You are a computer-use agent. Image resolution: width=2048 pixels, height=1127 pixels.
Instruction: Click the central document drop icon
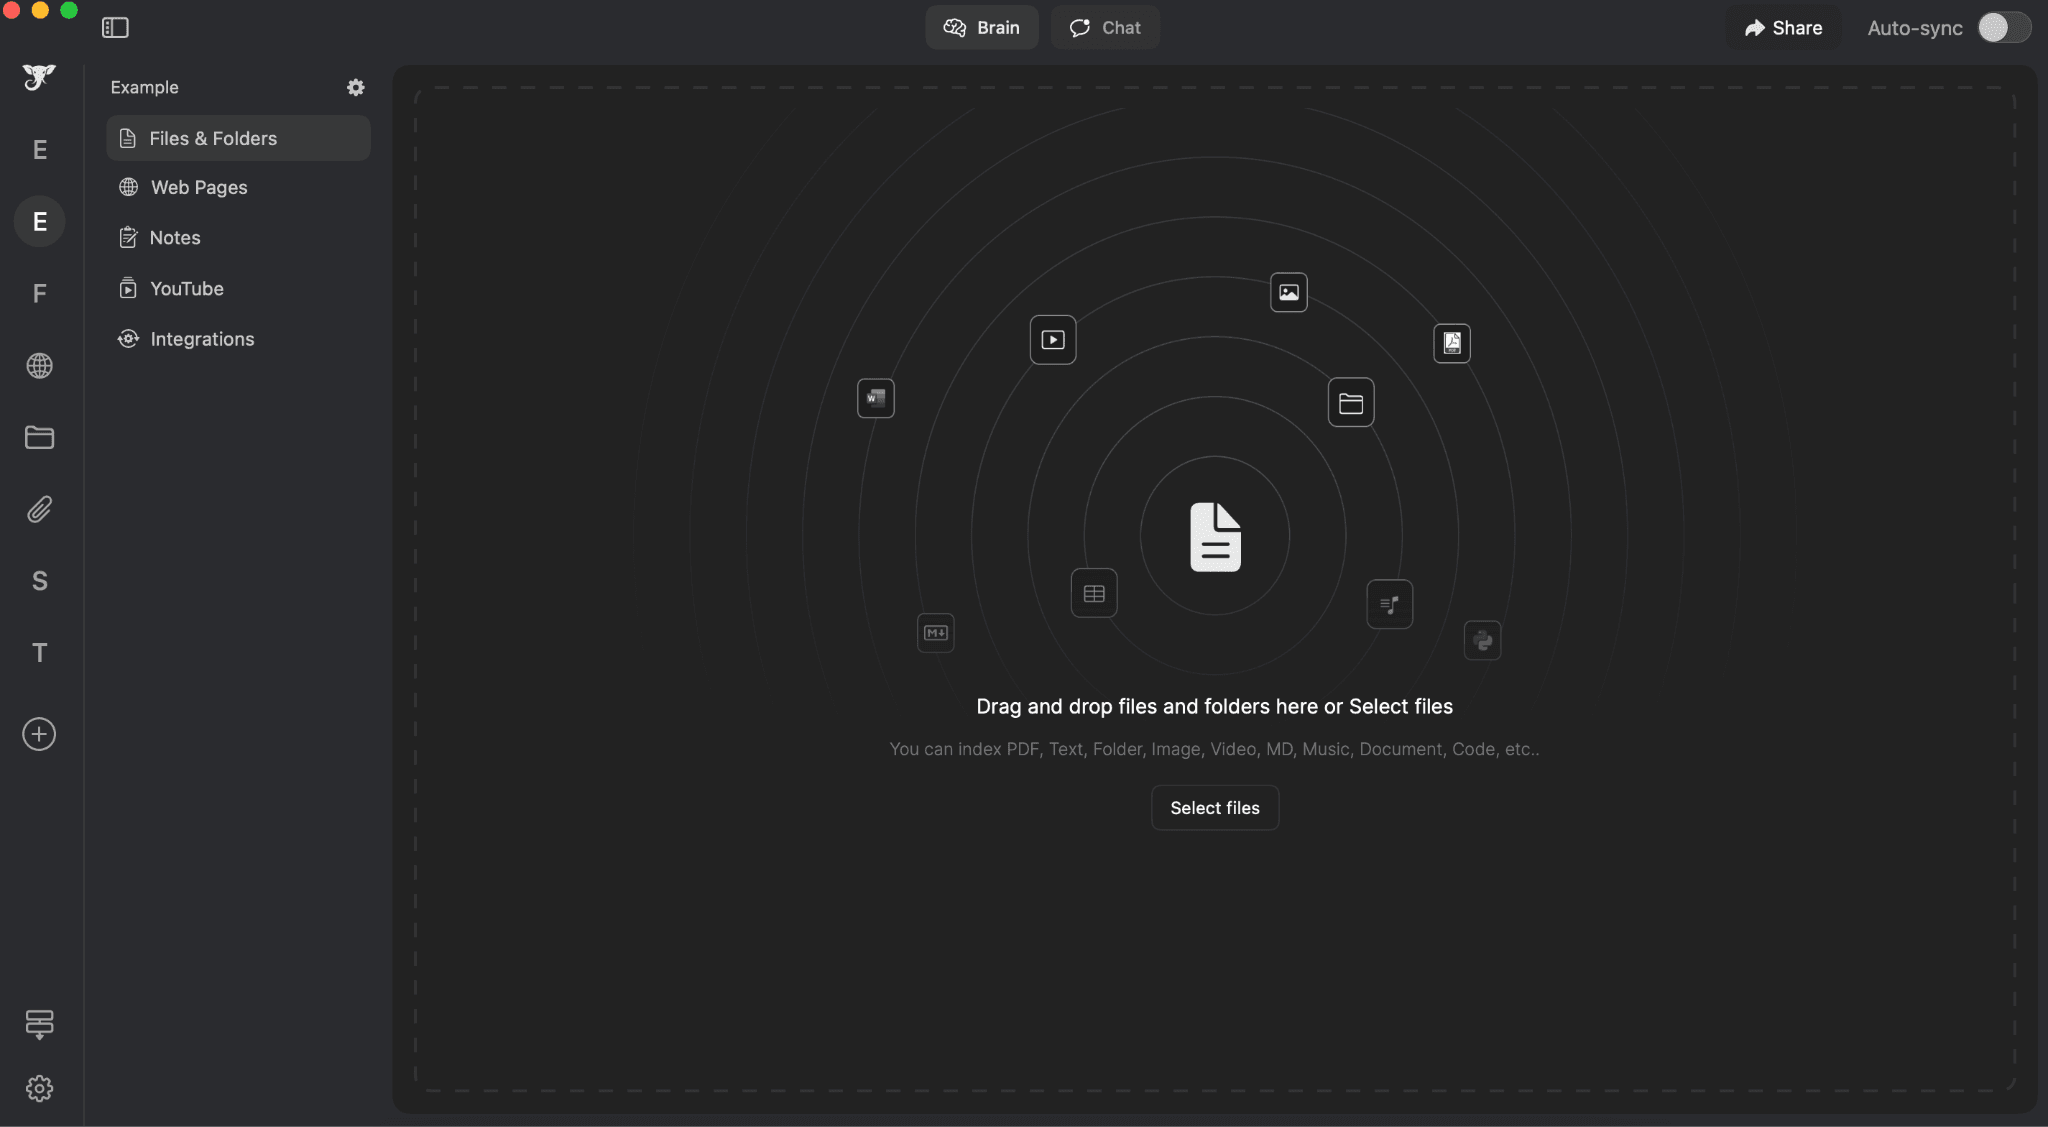point(1215,537)
